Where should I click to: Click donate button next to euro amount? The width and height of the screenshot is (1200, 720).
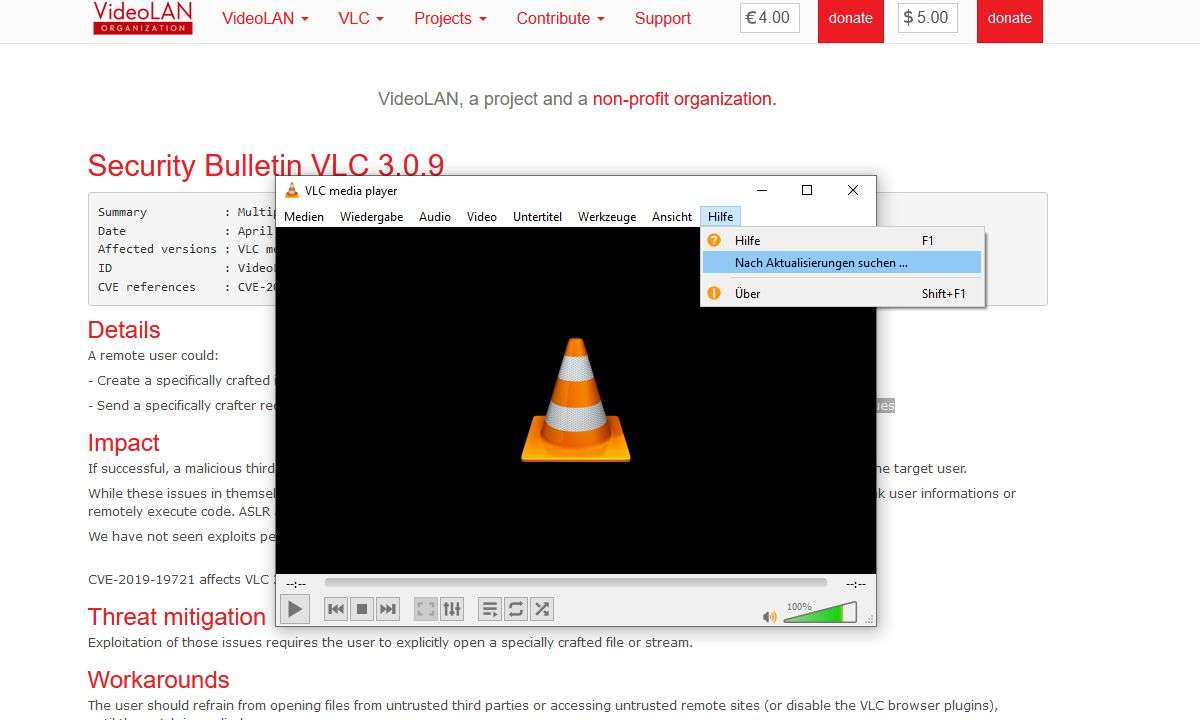(851, 18)
